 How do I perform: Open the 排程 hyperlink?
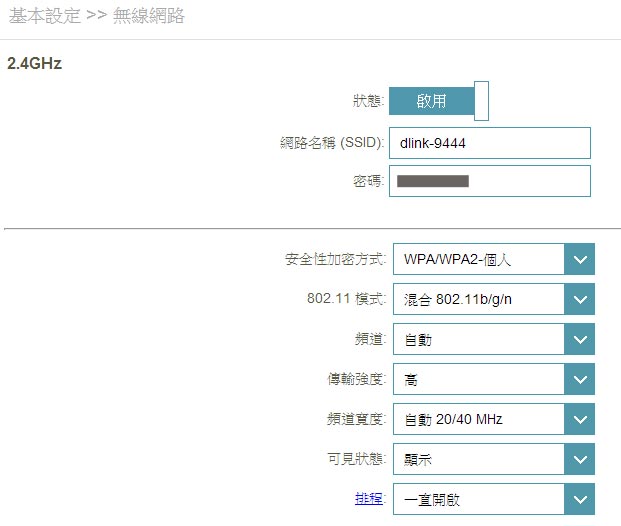pos(368,498)
